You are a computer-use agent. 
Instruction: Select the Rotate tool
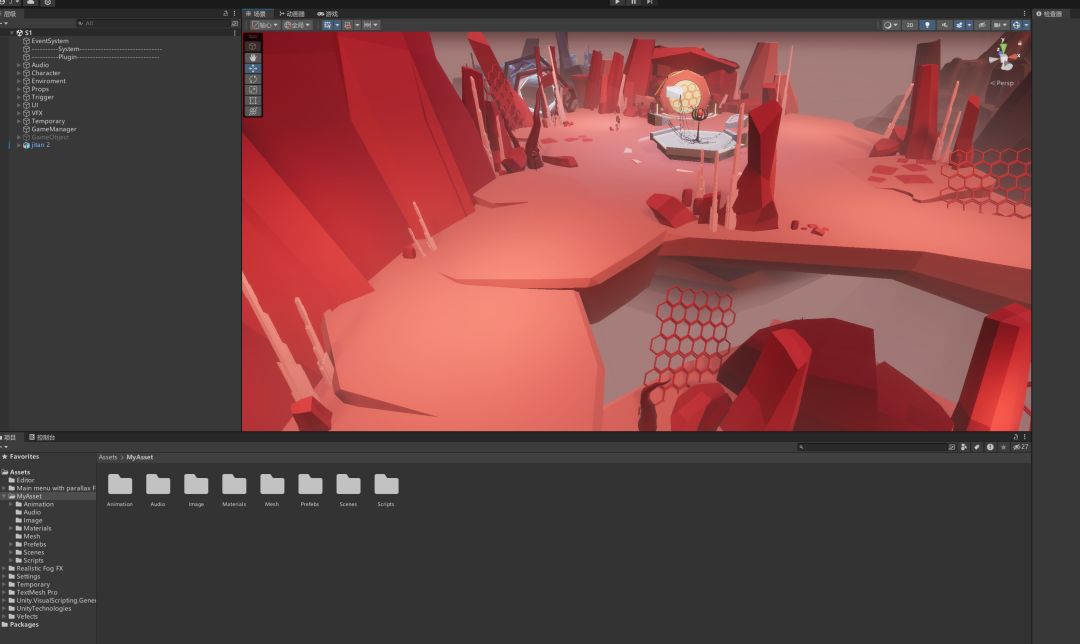pyautogui.click(x=253, y=79)
